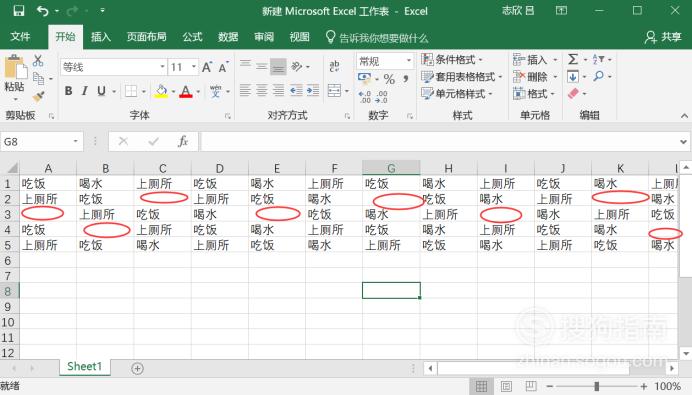Viewport: 692px width, 395px height.
Task: Add a new sheet
Action: 137,368
